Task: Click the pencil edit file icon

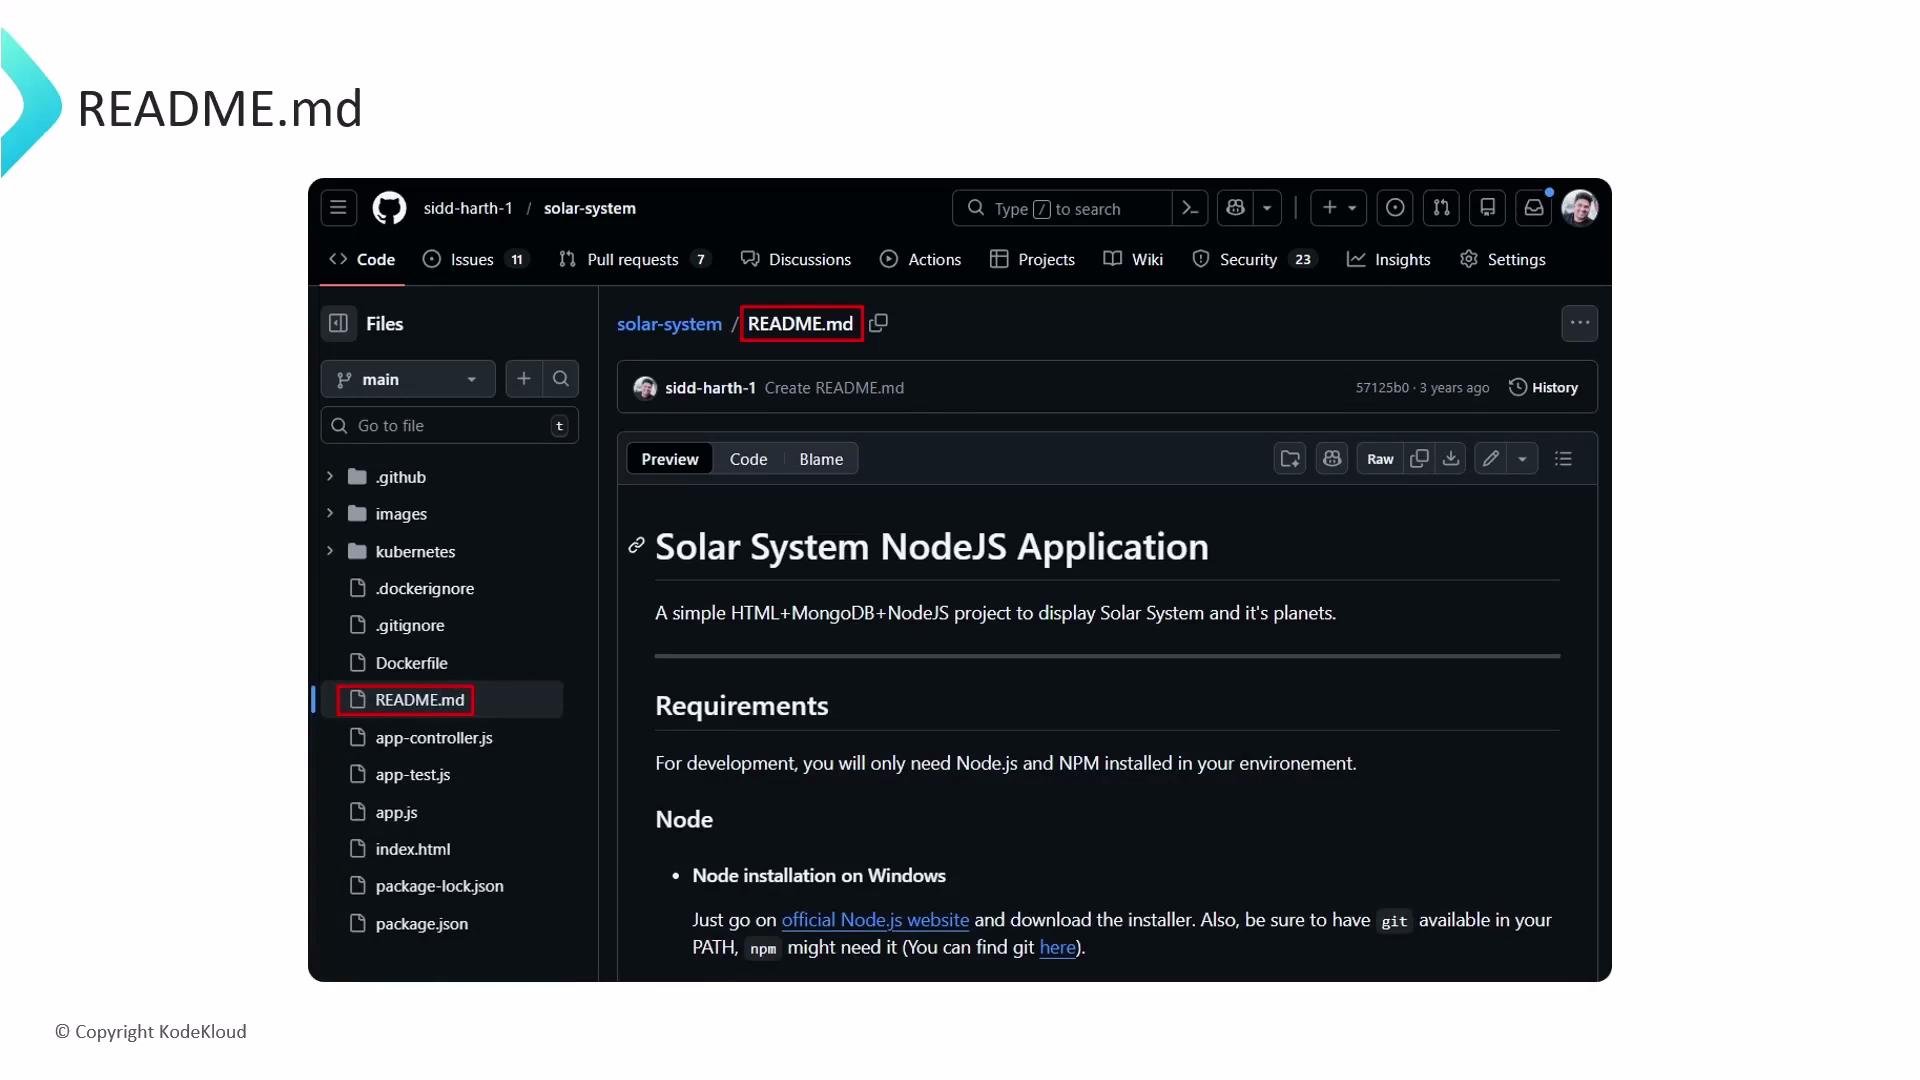Action: point(1491,459)
